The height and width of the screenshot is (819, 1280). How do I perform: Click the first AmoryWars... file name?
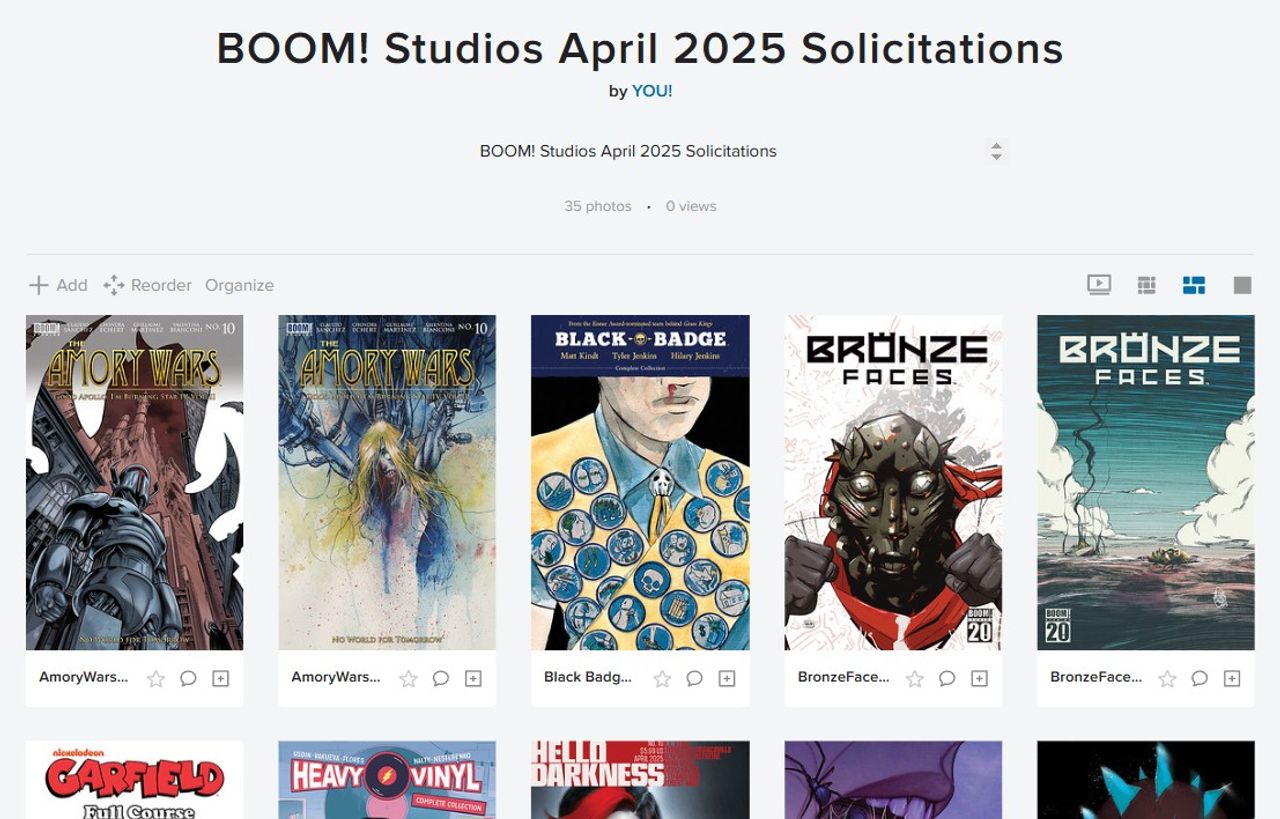[83, 677]
